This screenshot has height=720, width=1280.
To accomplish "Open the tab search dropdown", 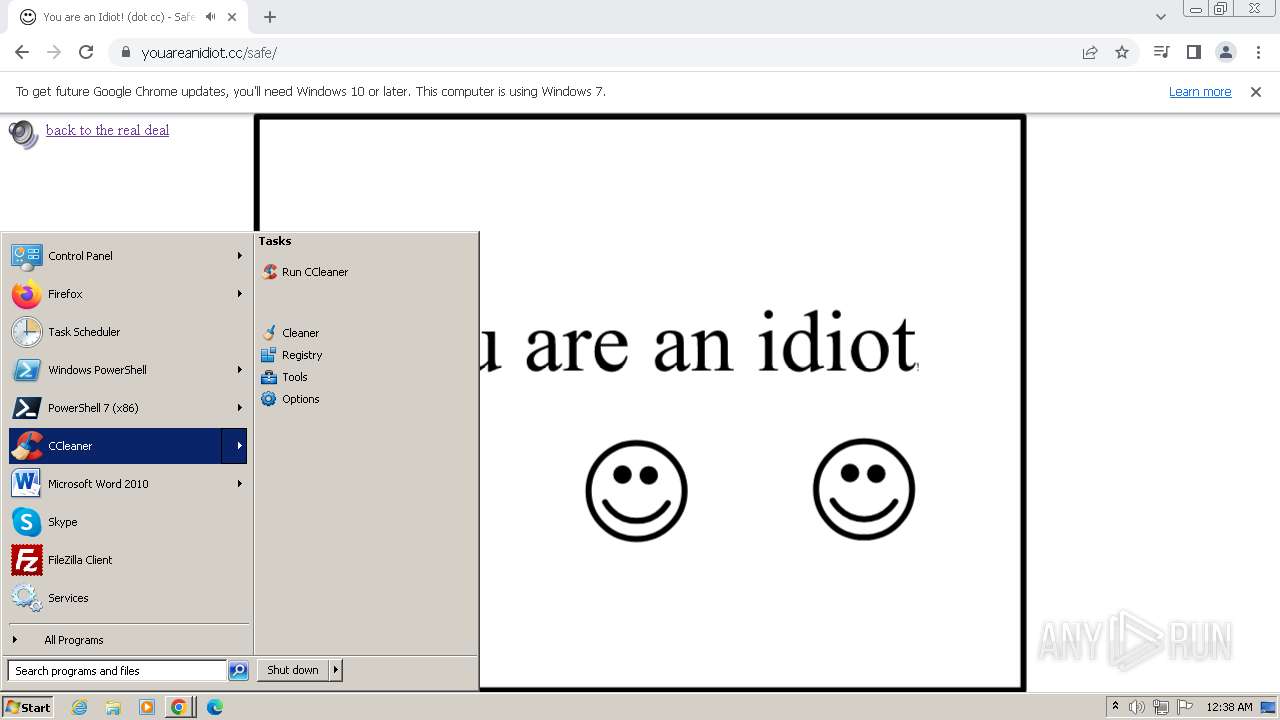I will [1160, 17].
